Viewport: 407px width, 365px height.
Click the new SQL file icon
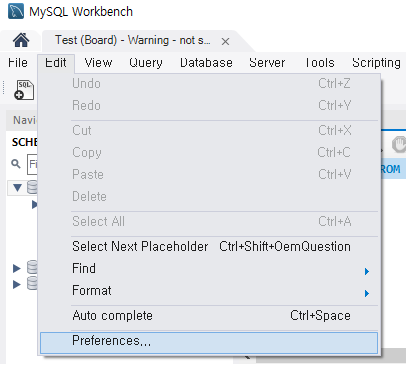[24, 90]
